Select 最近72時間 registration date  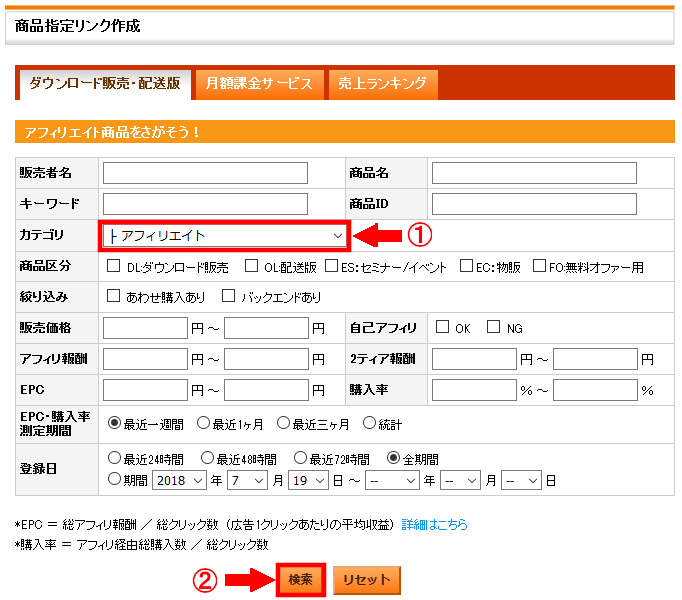point(301,458)
